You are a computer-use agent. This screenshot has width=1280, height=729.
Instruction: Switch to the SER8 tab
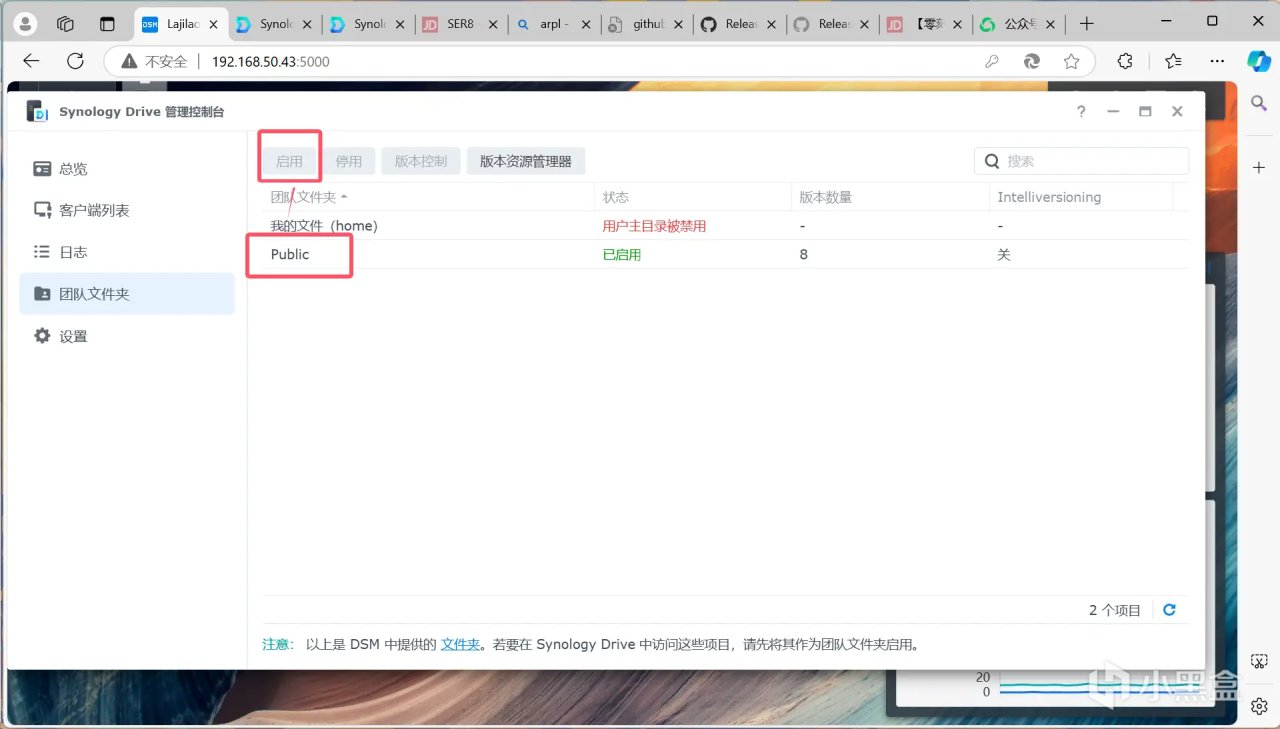point(460,24)
